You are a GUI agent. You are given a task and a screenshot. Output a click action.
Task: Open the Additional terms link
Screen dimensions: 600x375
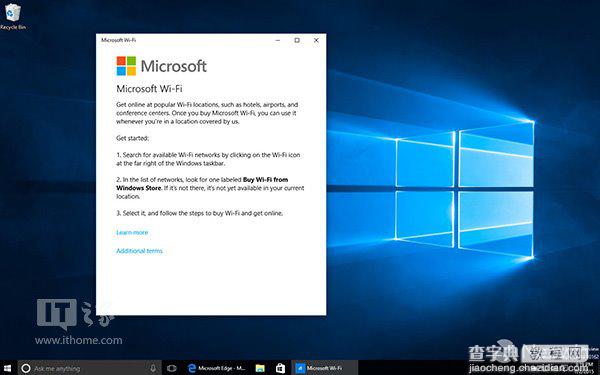(139, 251)
